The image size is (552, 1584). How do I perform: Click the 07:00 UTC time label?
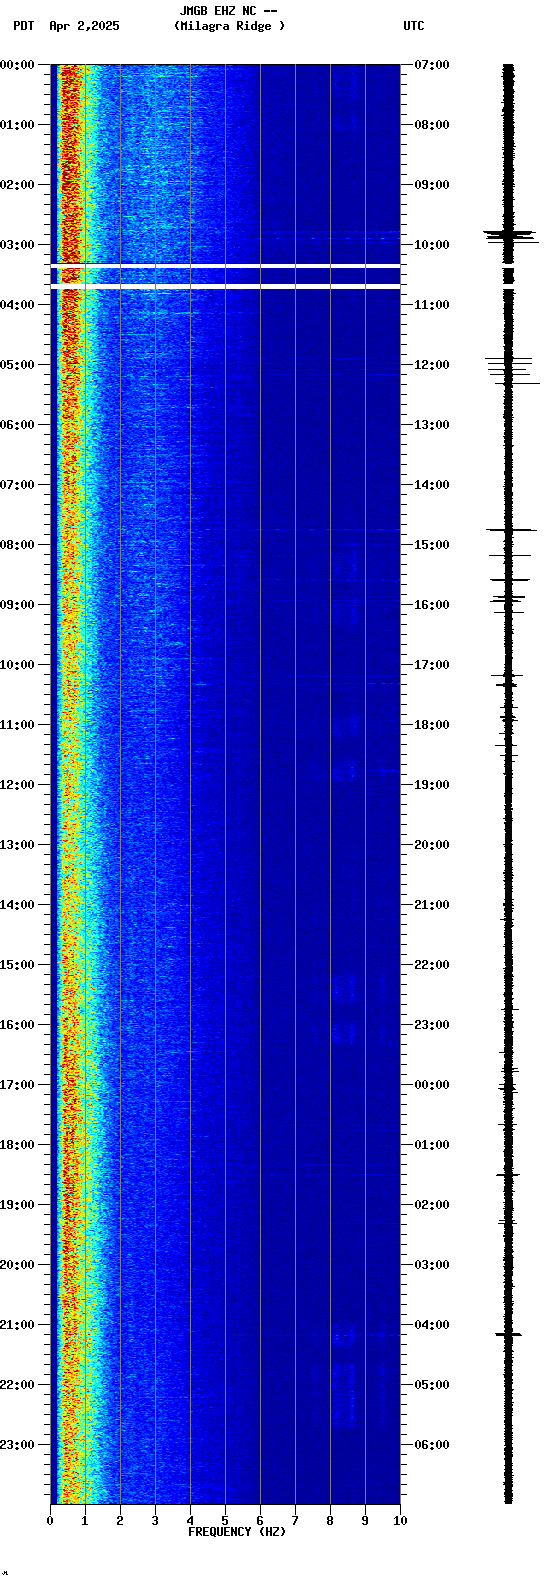[x=432, y=65]
